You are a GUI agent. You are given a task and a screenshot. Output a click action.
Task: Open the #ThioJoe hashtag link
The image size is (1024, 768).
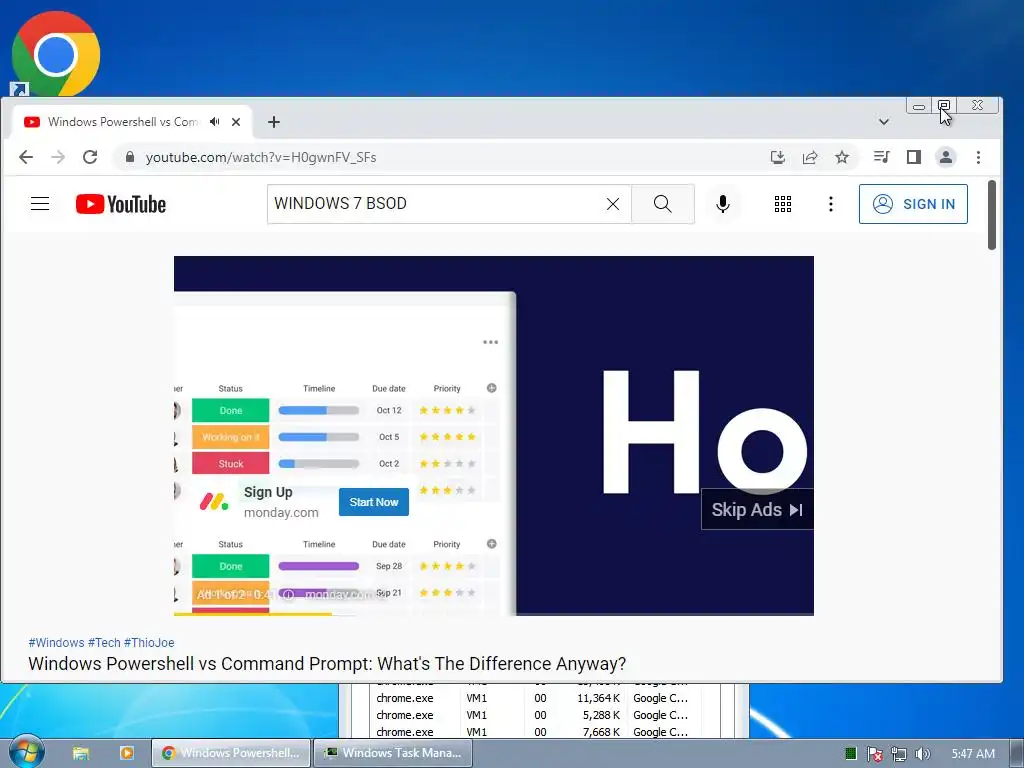(x=149, y=643)
